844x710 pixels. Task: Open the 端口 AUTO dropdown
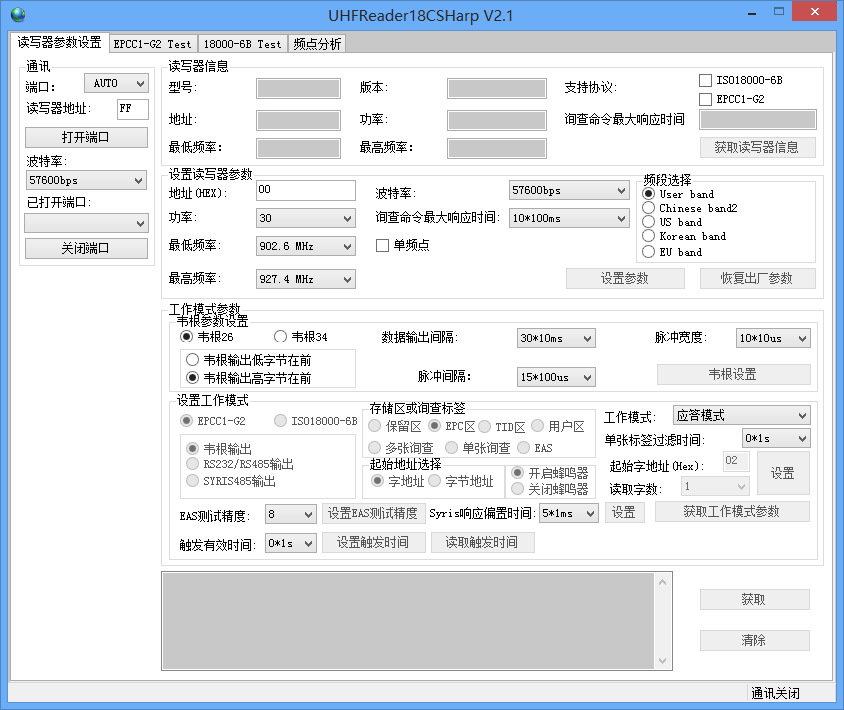(x=116, y=83)
